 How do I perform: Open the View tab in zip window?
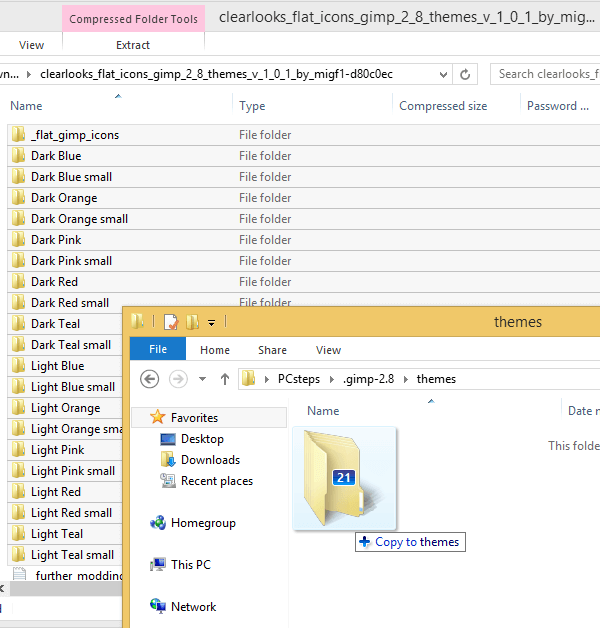(x=31, y=45)
